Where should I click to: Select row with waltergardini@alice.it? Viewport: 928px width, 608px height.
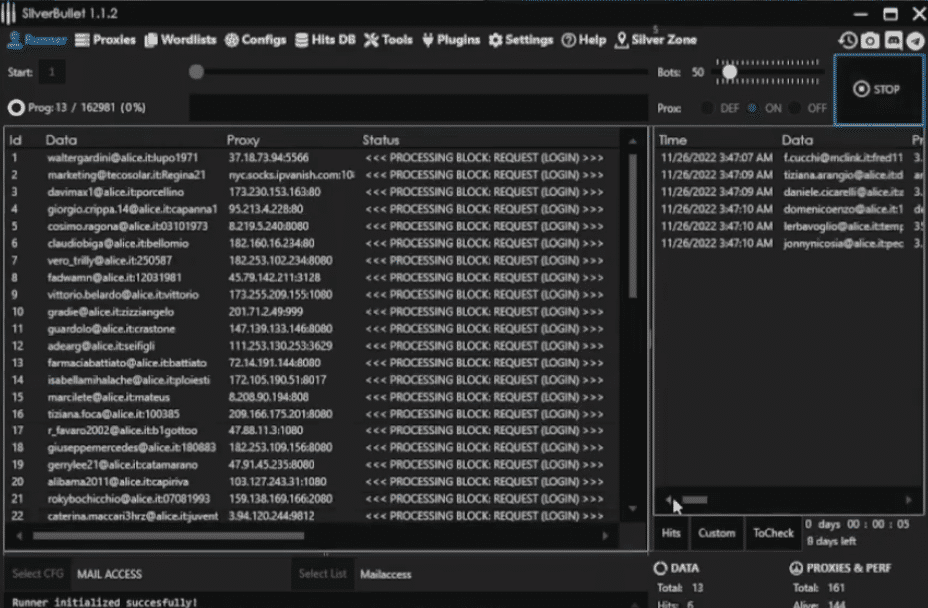(x=312, y=157)
